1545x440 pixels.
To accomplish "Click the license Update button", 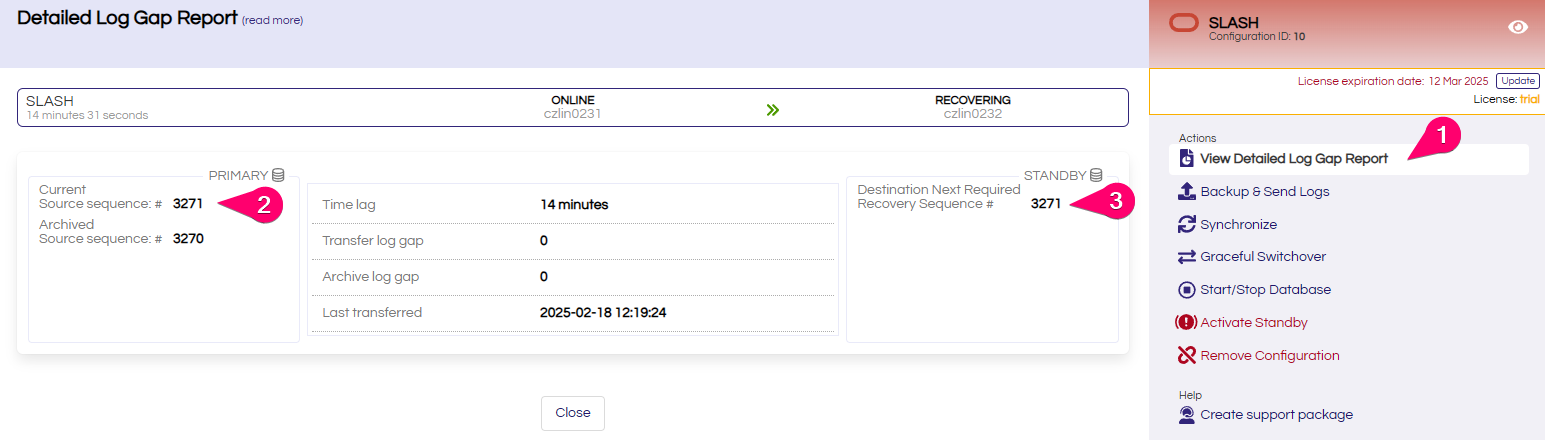I will coord(1517,81).
